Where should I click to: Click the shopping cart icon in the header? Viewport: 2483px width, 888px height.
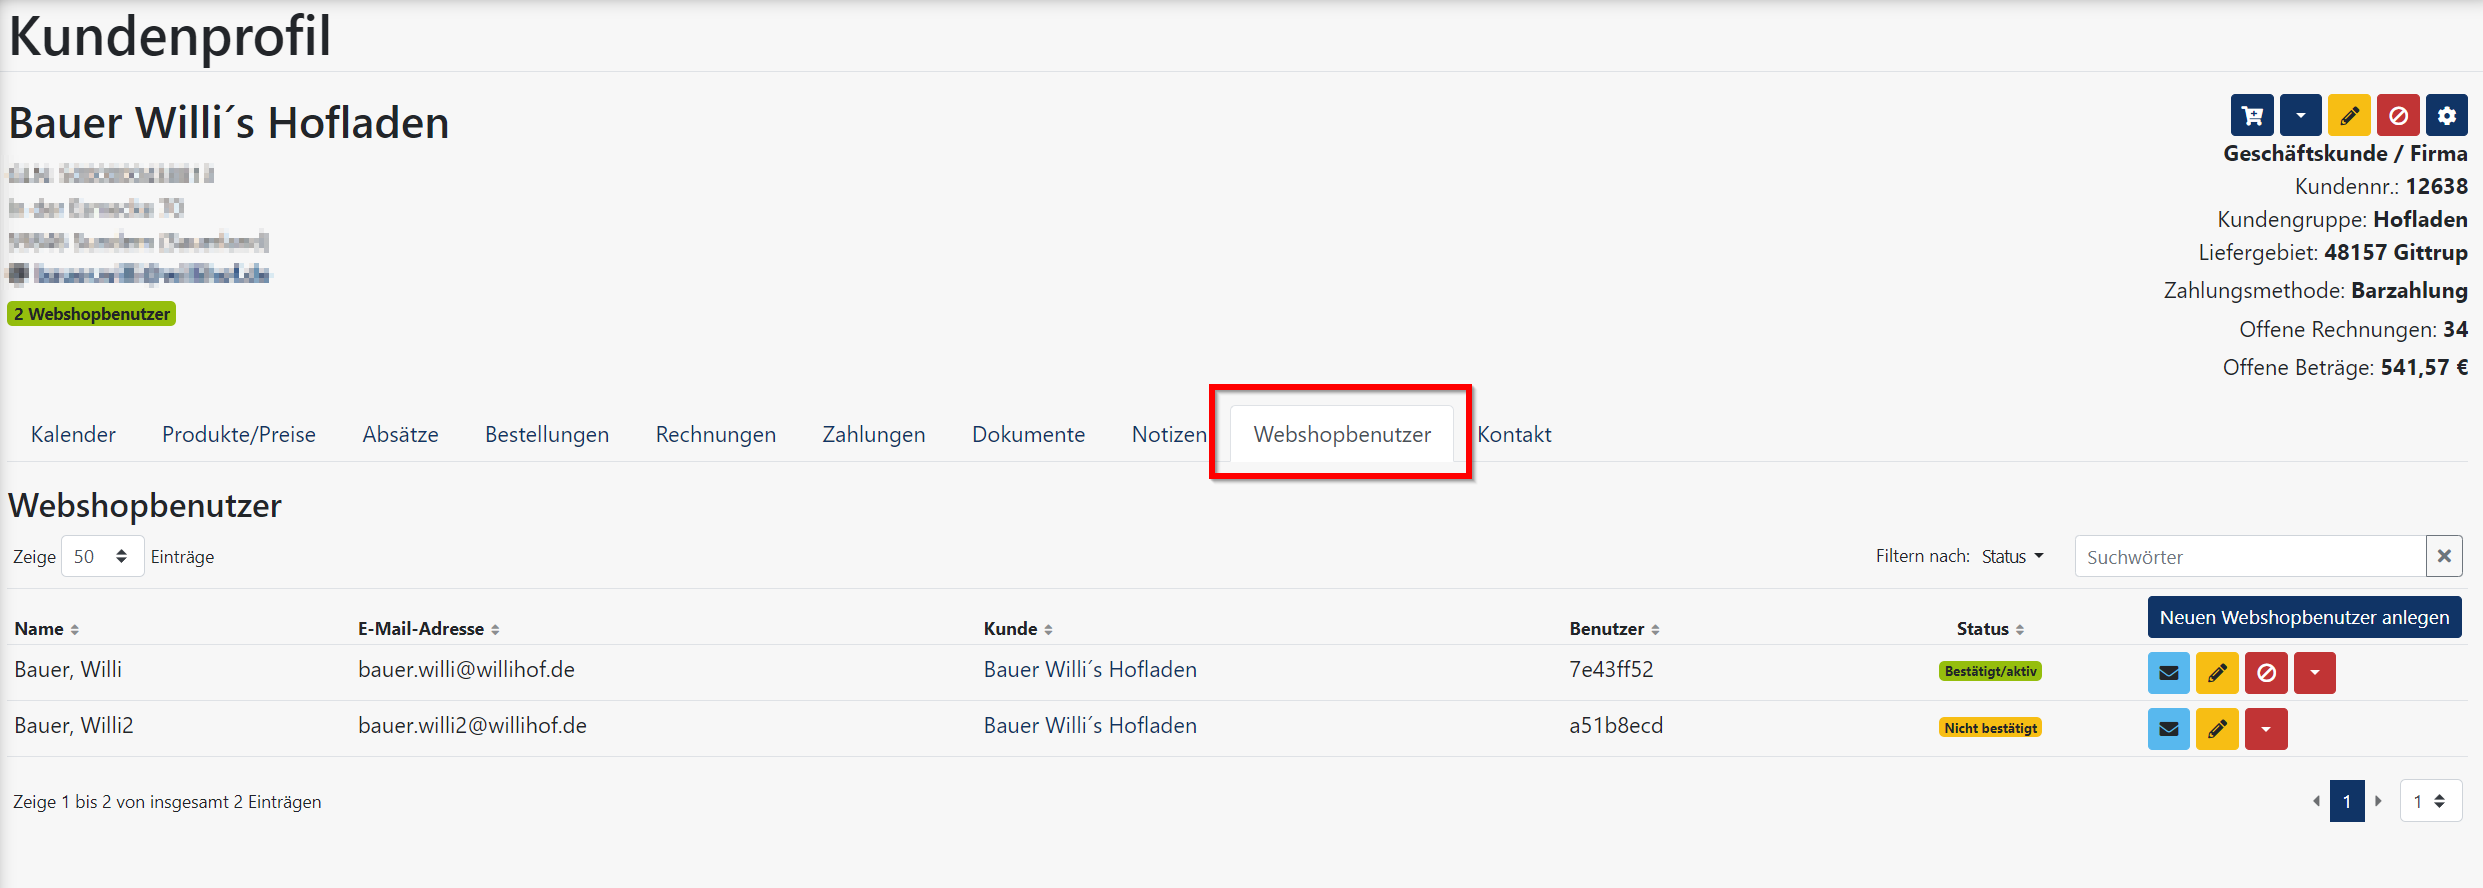(x=2252, y=116)
